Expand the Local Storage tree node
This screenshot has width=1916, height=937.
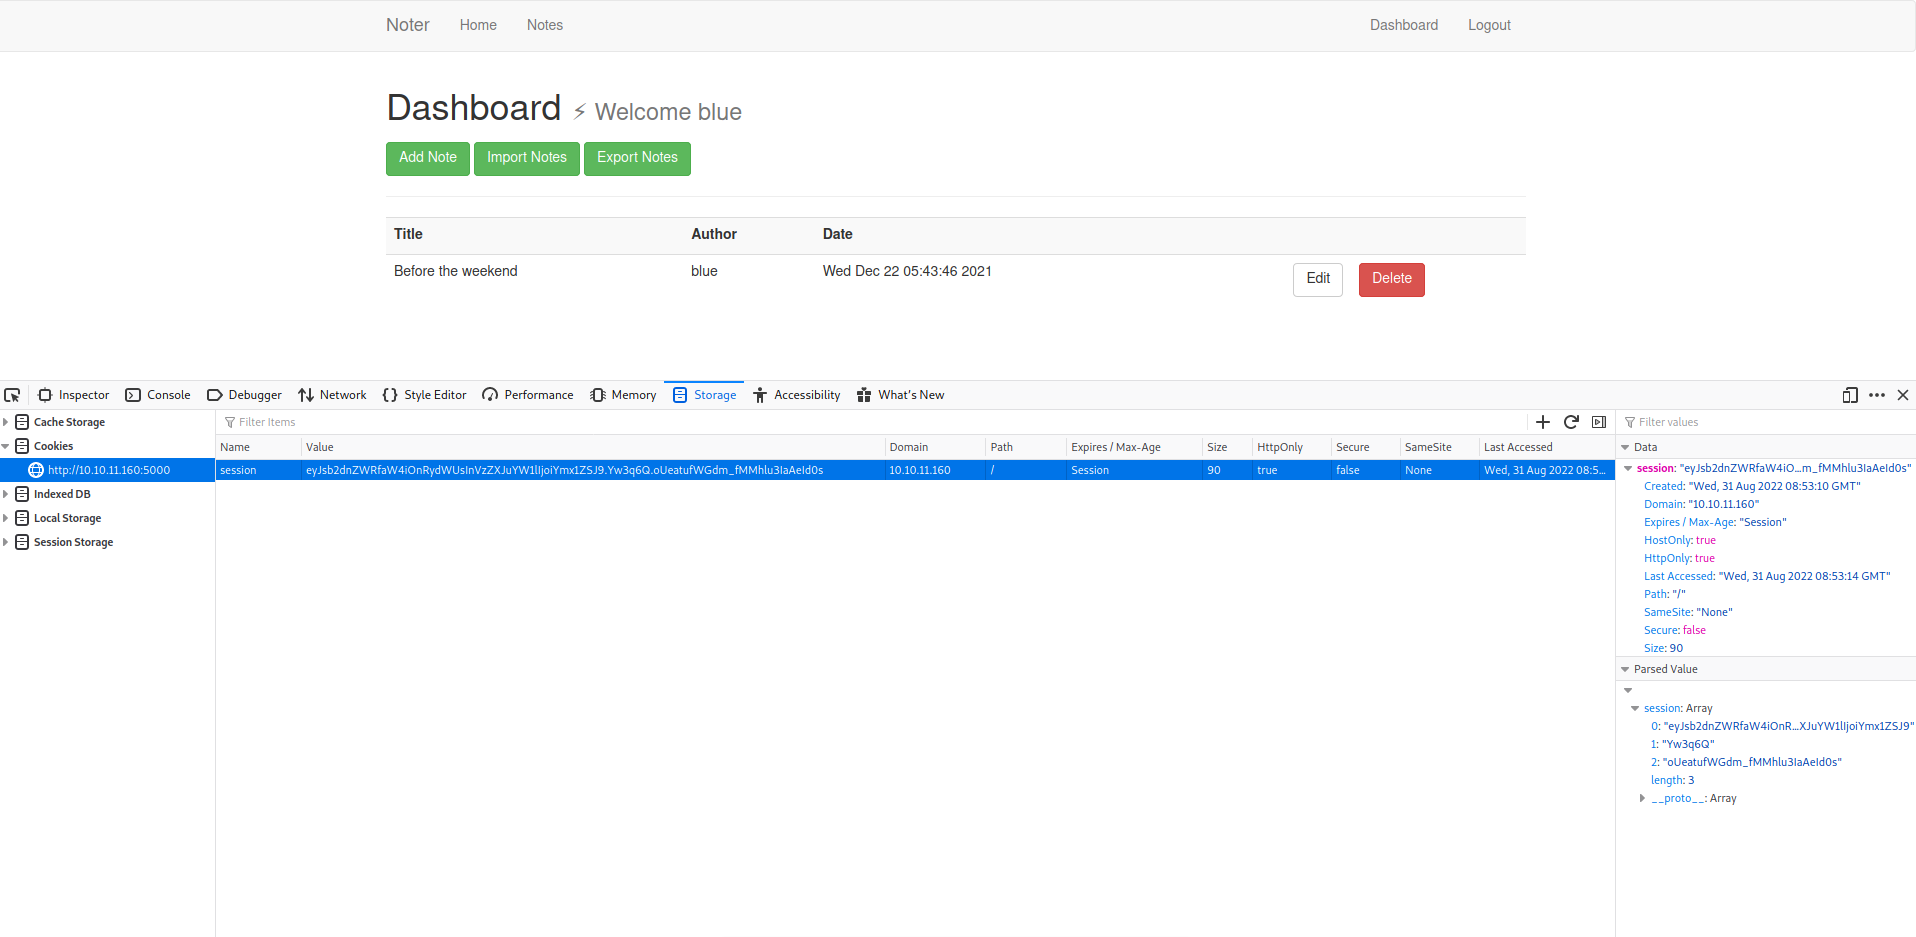pyautogui.click(x=6, y=518)
